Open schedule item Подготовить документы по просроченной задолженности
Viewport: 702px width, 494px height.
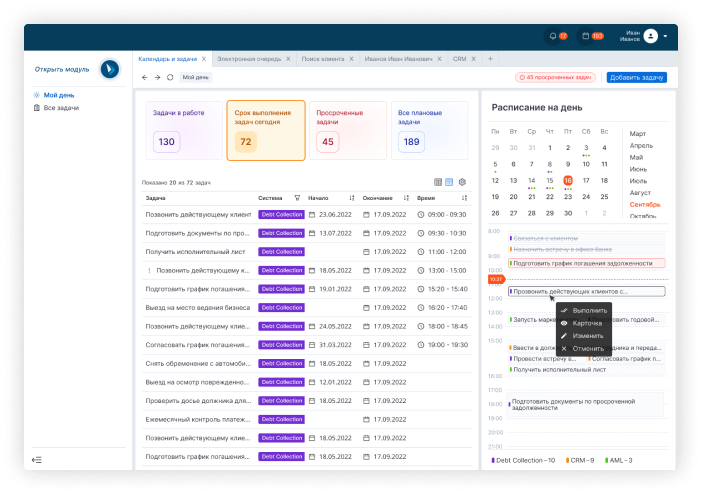586,404
